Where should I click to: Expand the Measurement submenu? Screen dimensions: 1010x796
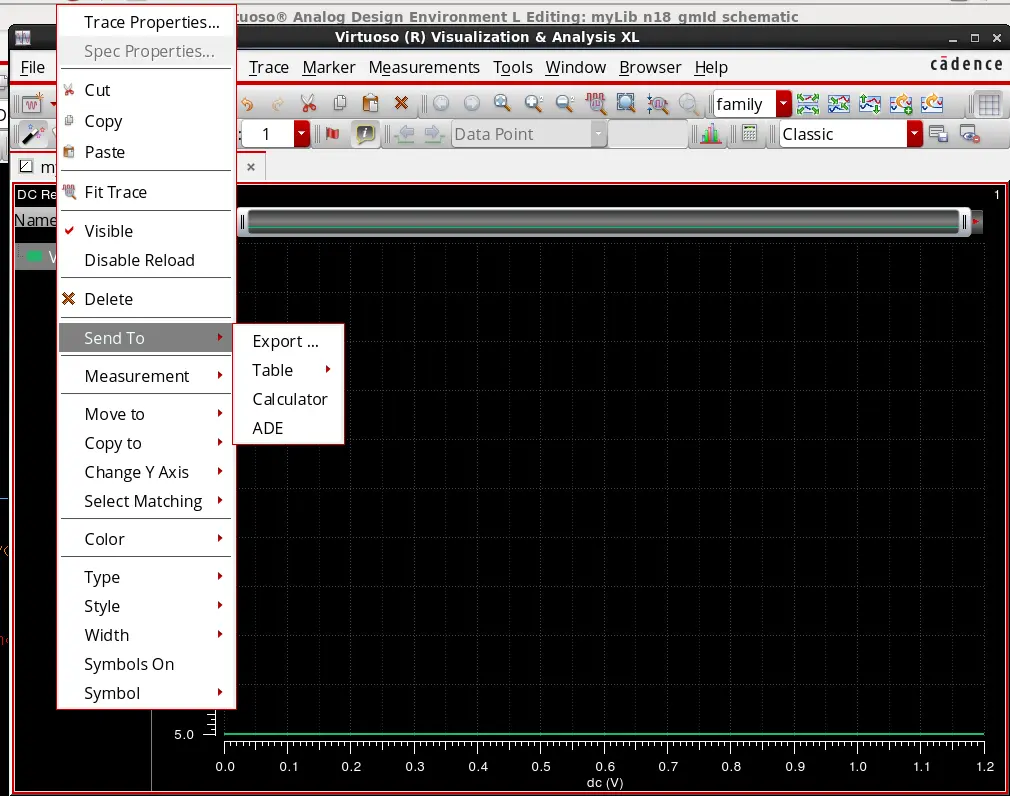pos(146,376)
